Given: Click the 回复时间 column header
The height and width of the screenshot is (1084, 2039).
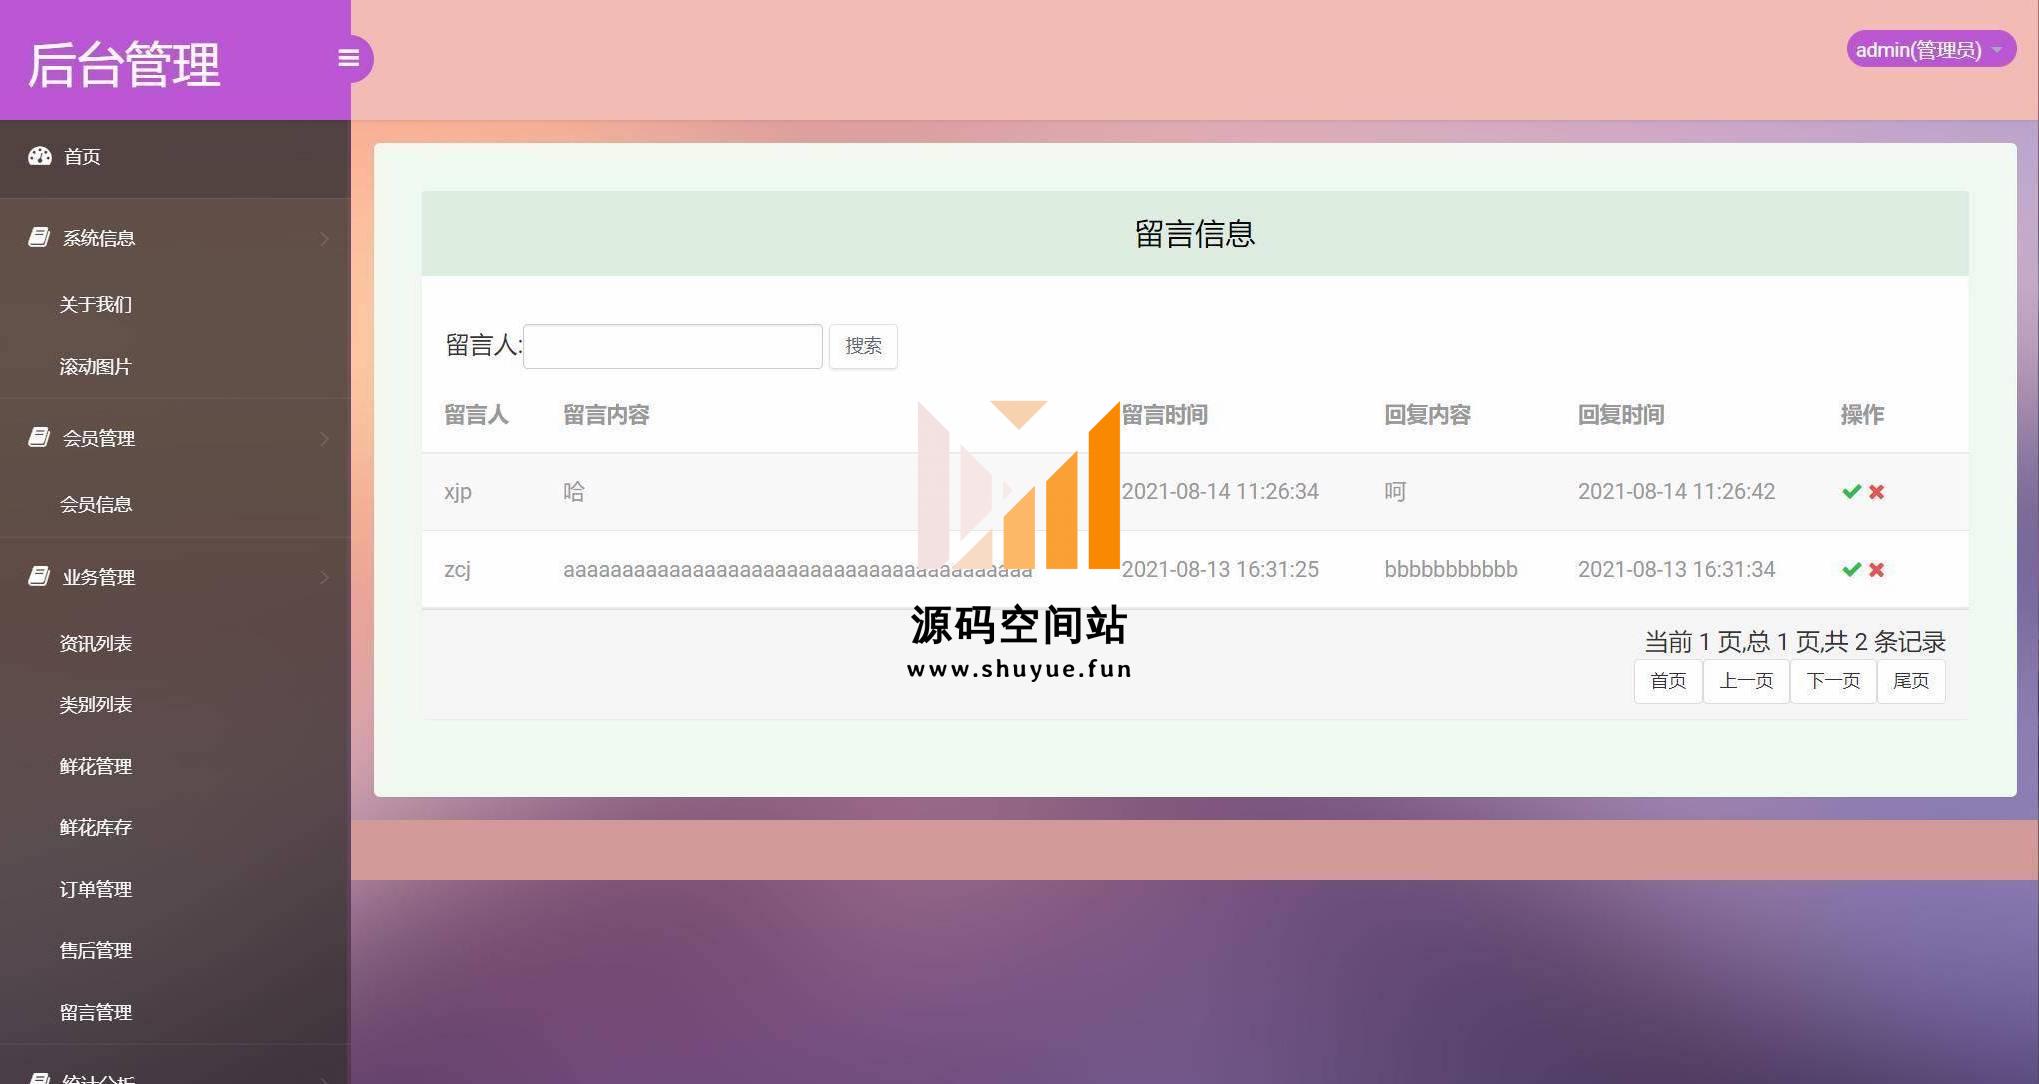Looking at the screenshot, I should 1621,415.
